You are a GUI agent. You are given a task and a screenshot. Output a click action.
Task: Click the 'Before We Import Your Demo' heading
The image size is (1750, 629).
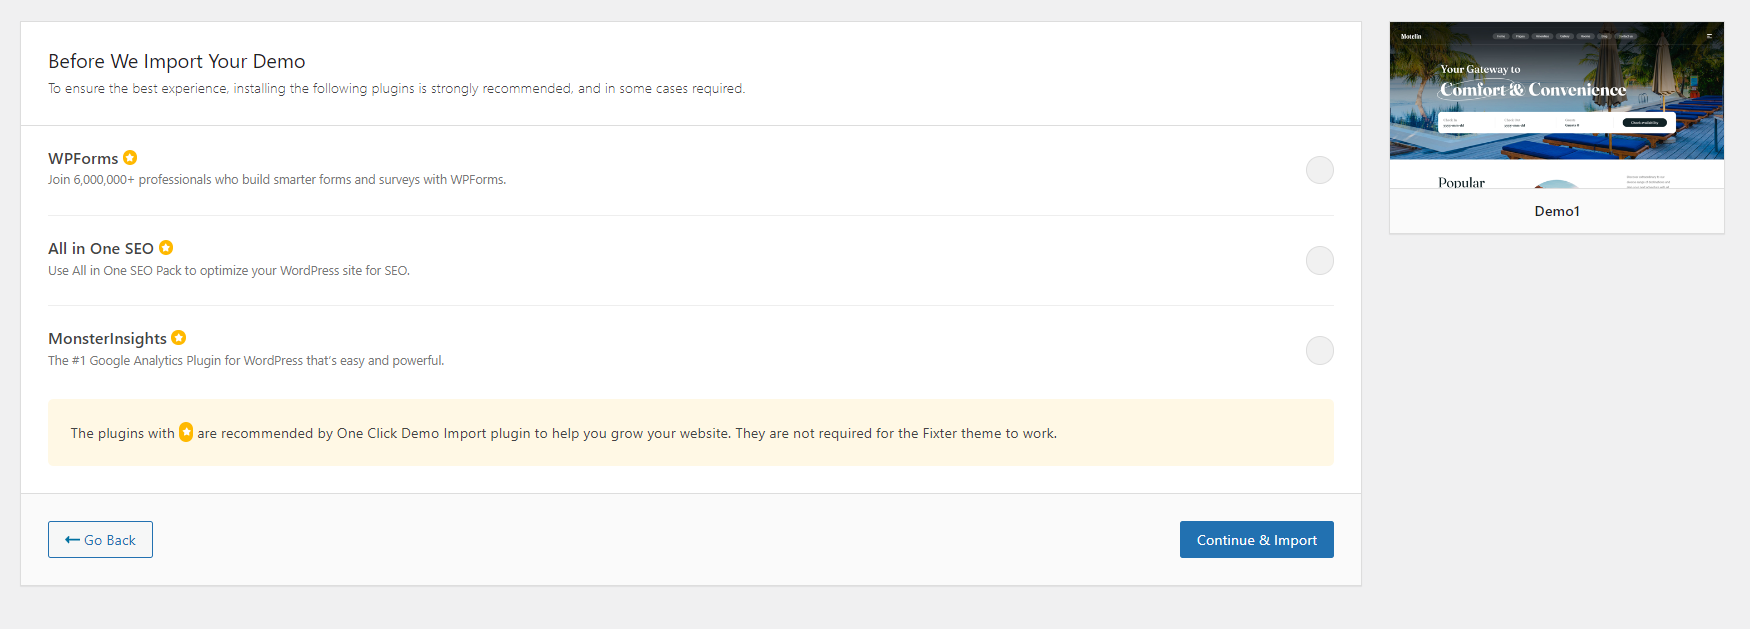[x=177, y=61]
